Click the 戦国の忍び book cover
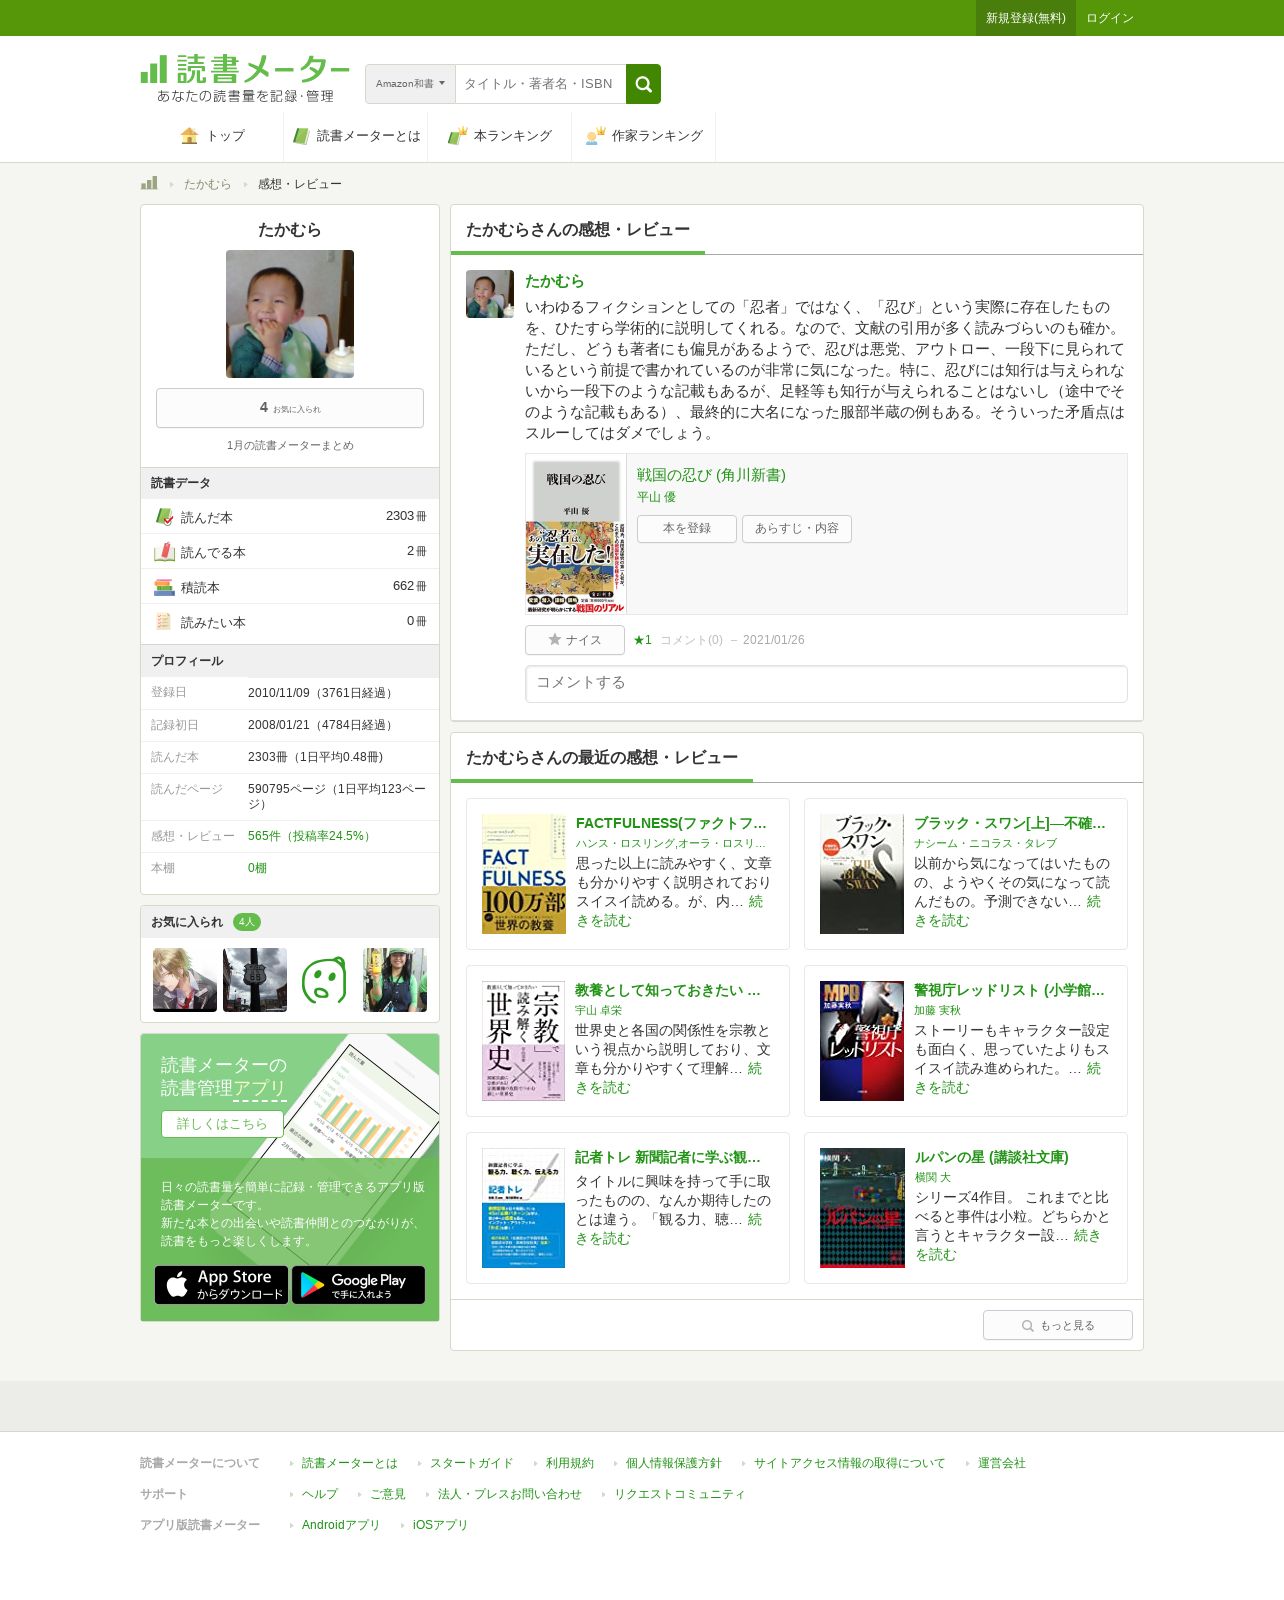Image resolution: width=1284 pixels, height=1600 pixels. (x=576, y=534)
